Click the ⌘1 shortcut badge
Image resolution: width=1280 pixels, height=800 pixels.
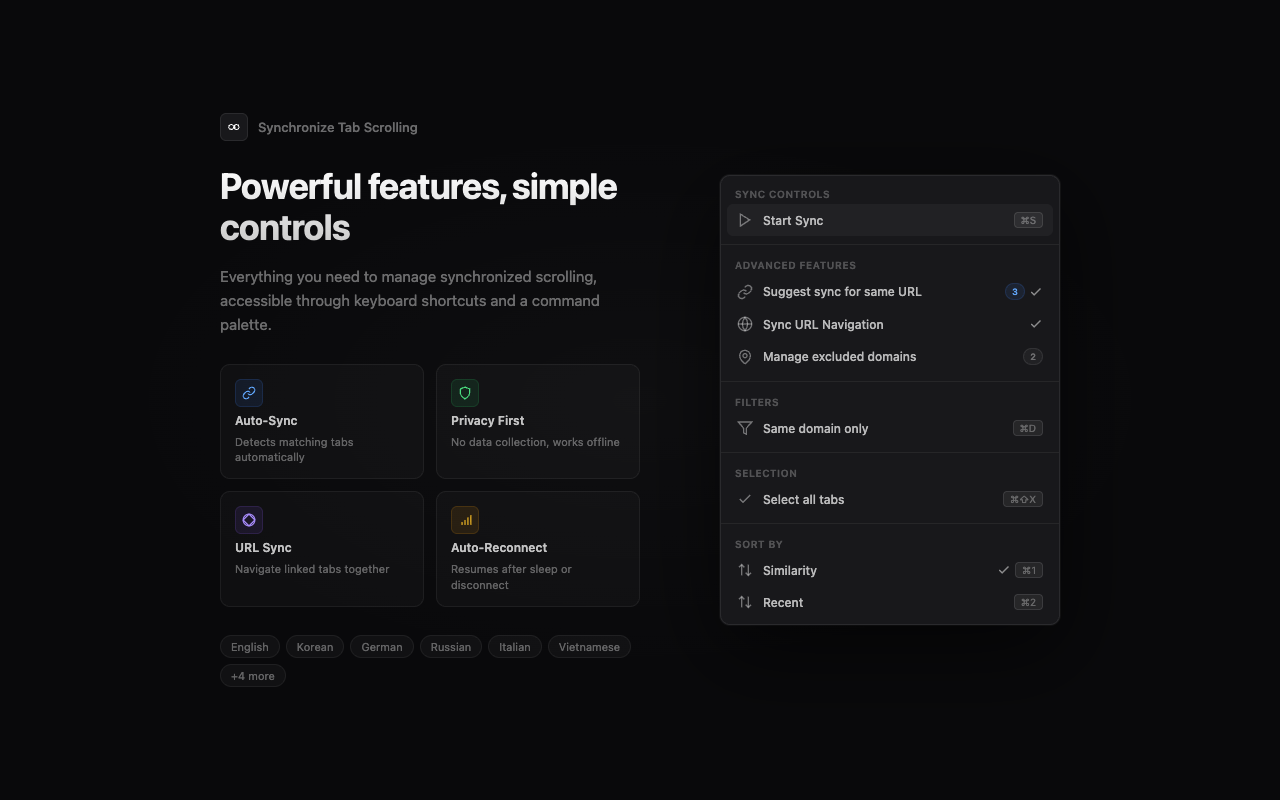(x=1029, y=570)
